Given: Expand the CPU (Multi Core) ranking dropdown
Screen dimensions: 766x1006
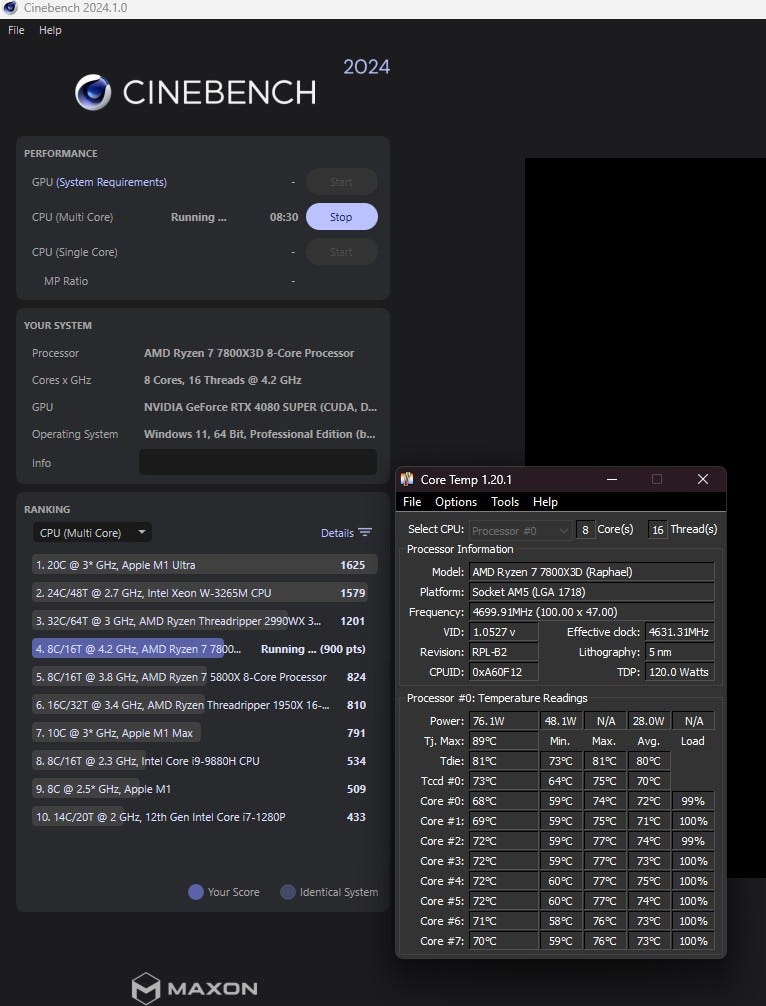Looking at the screenshot, I should click(92, 533).
